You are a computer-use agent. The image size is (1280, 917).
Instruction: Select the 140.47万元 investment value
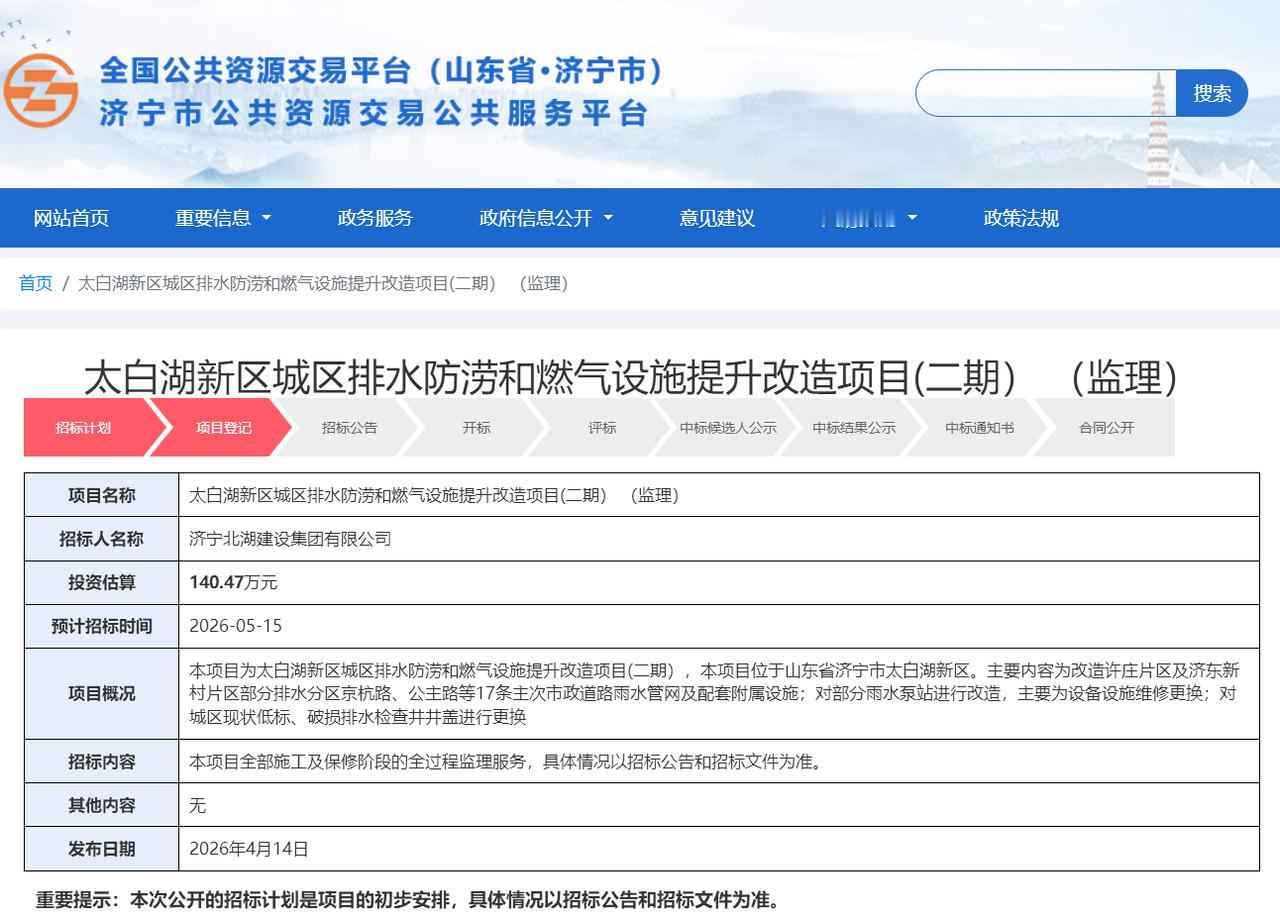233,582
